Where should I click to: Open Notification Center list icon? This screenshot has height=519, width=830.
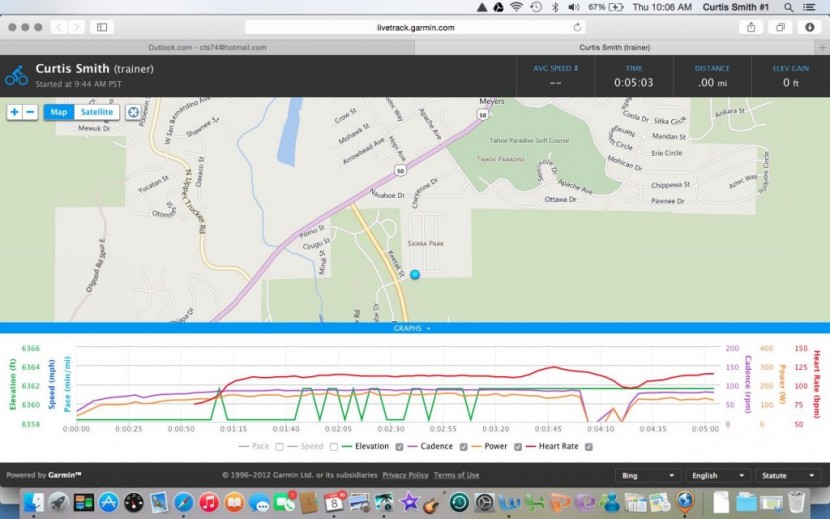(x=809, y=7)
